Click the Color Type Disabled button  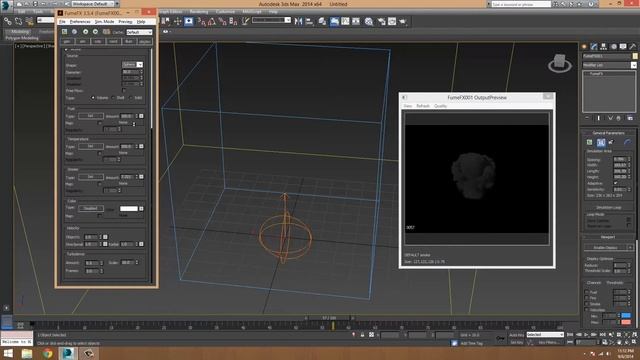pyautogui.click(x=91, y=208)
